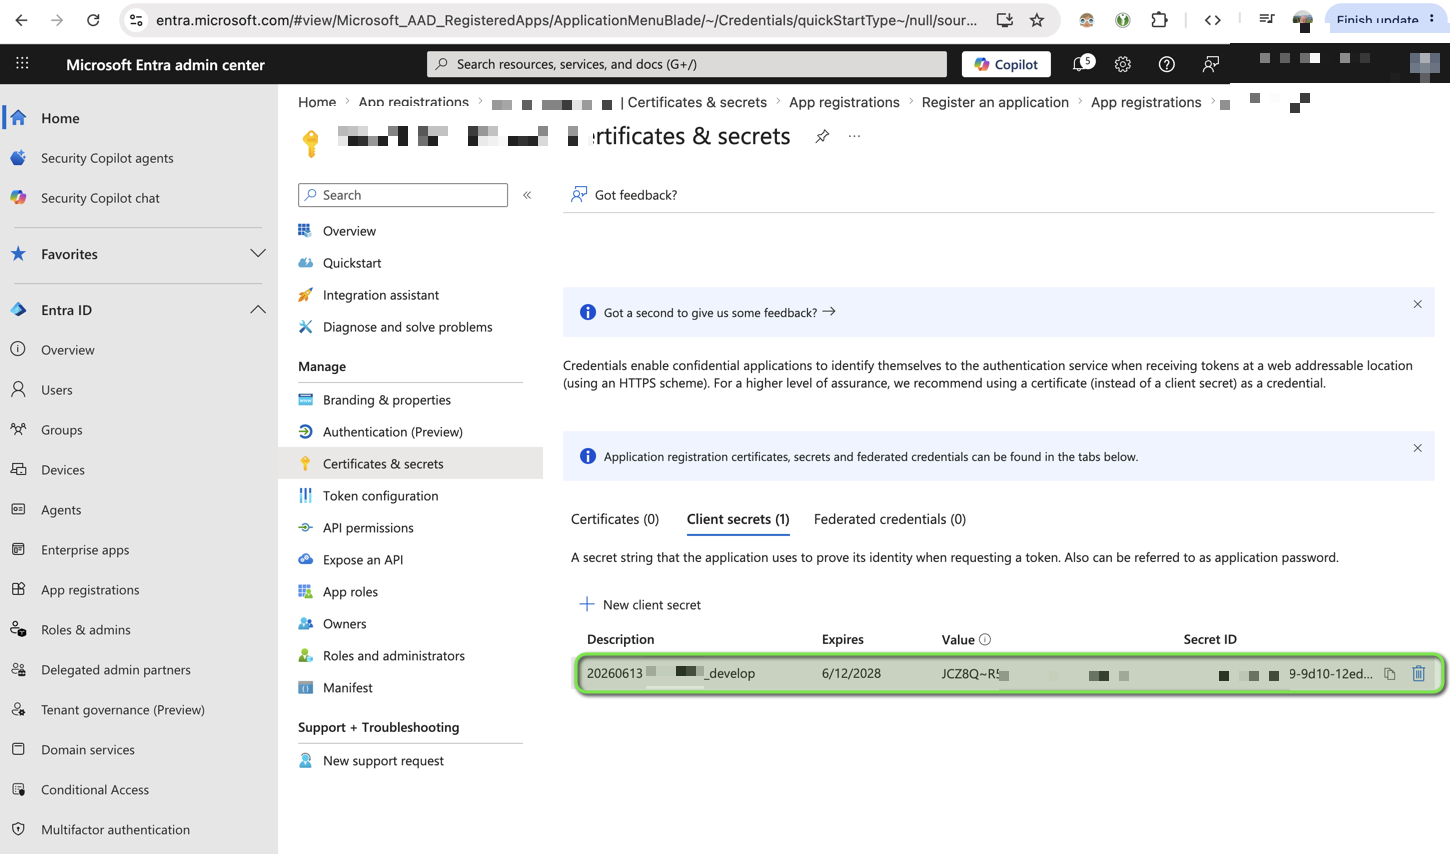Open the notifications bell
The height and width of the screenshot is (854, 1450).
click(x=1080, y=64)
